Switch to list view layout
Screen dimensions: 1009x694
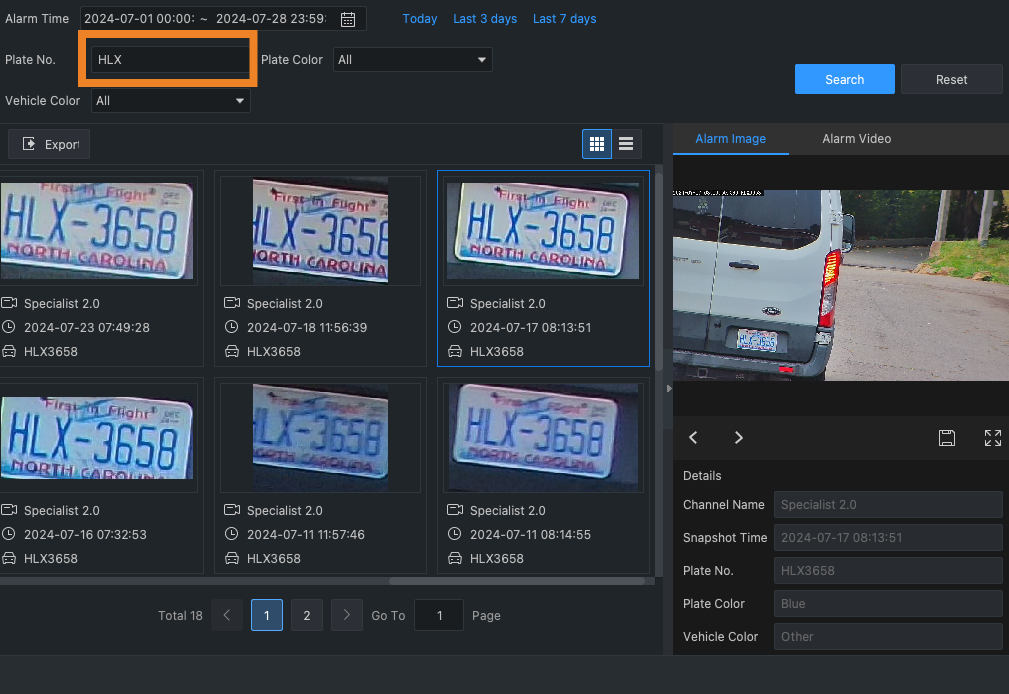point(626,144)
